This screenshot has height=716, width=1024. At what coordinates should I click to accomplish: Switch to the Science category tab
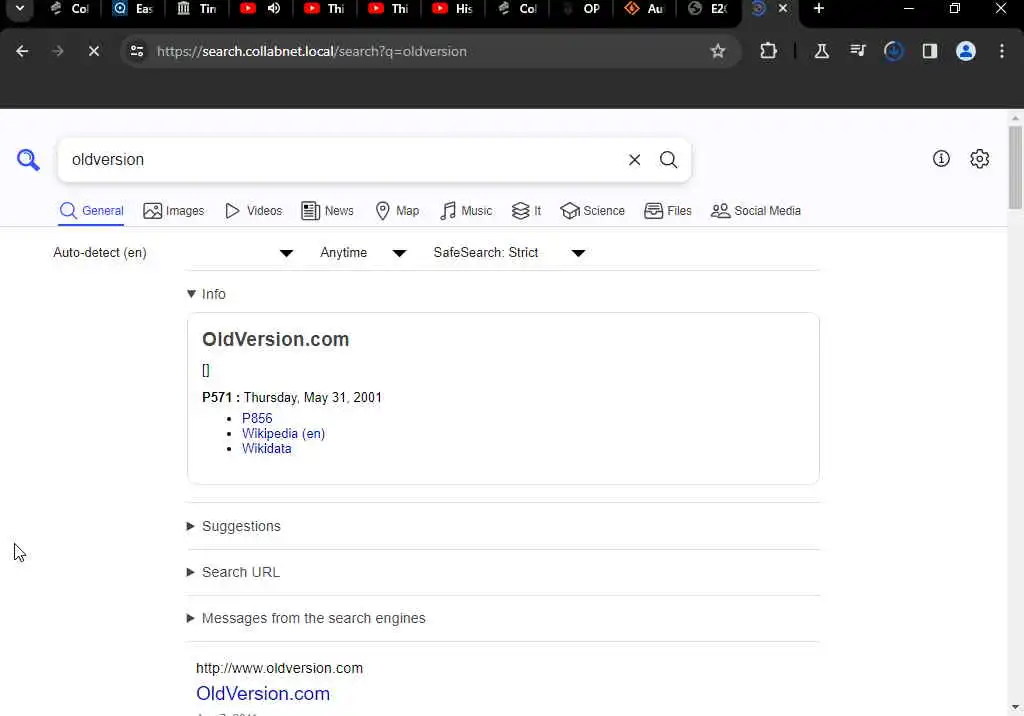(592, 210)
